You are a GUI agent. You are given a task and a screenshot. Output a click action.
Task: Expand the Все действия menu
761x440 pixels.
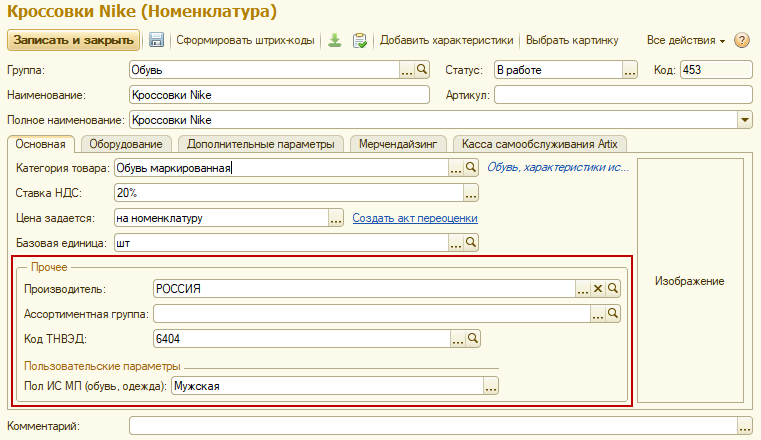coord(685,40)
